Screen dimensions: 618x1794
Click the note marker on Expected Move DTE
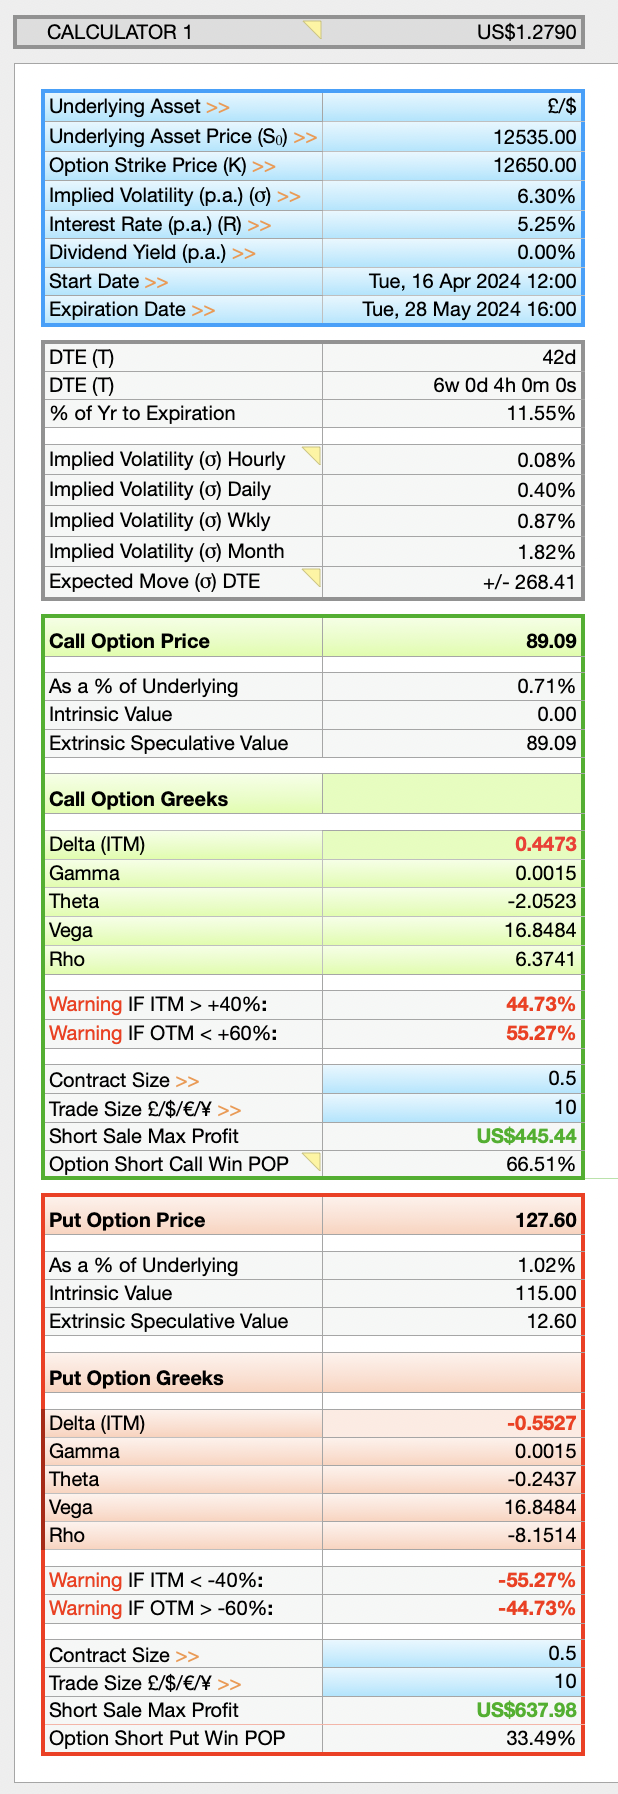(x=312, y=577)
